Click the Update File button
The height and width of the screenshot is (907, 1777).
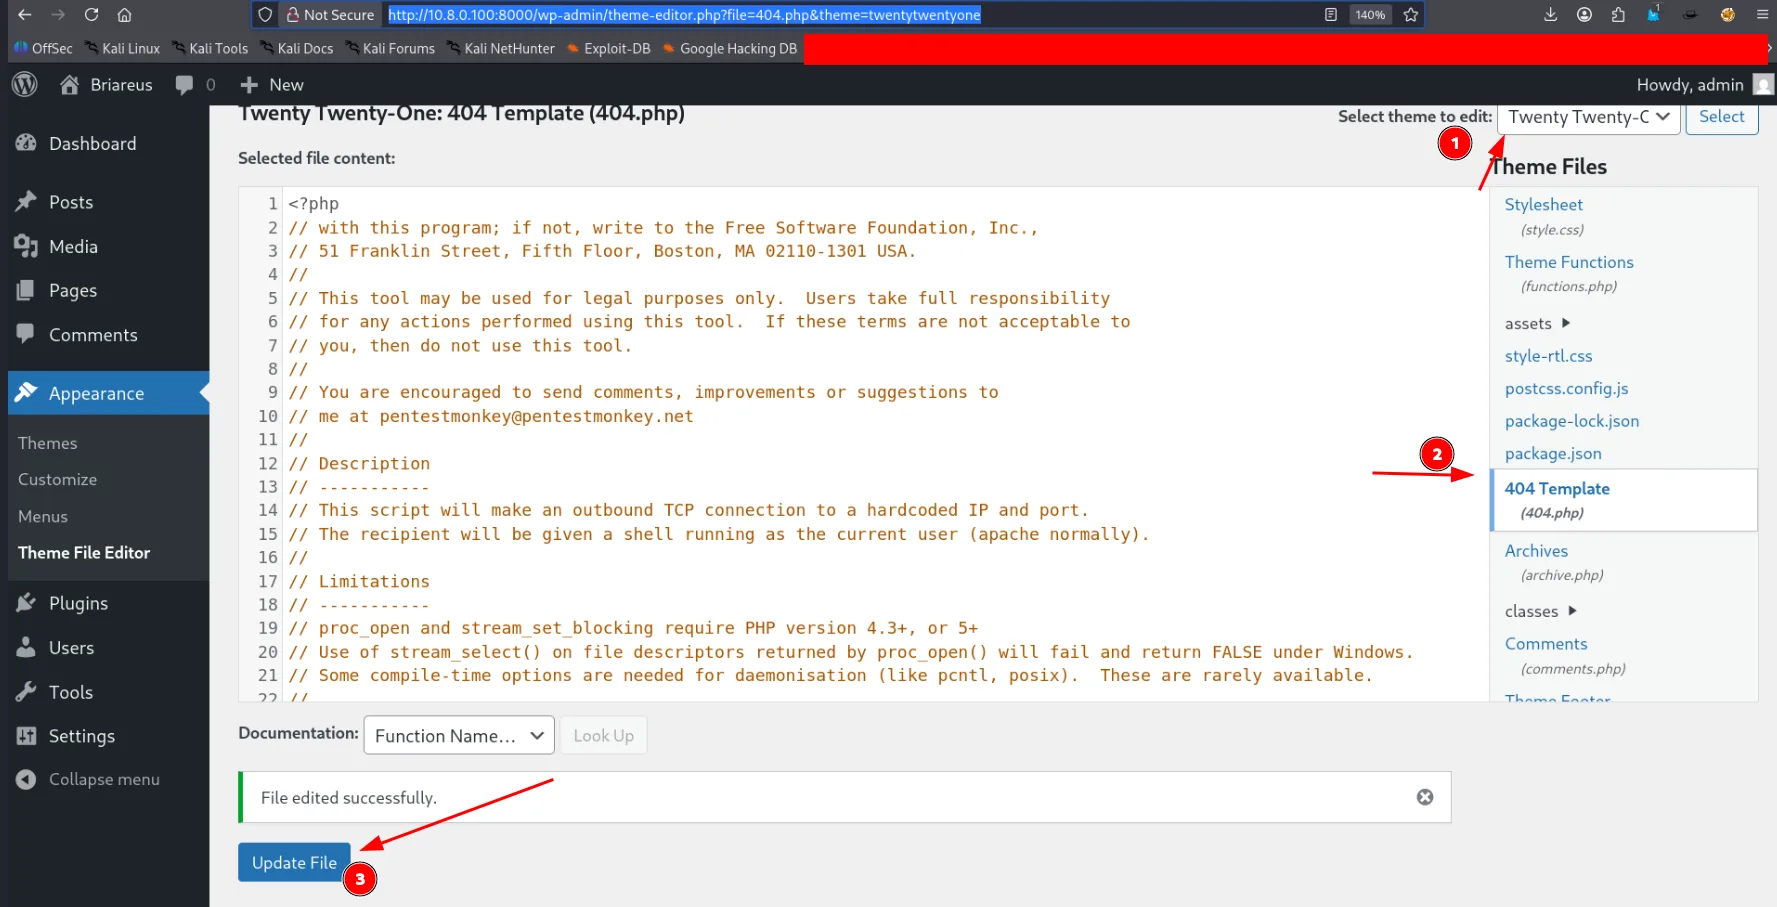click(294, 862)
